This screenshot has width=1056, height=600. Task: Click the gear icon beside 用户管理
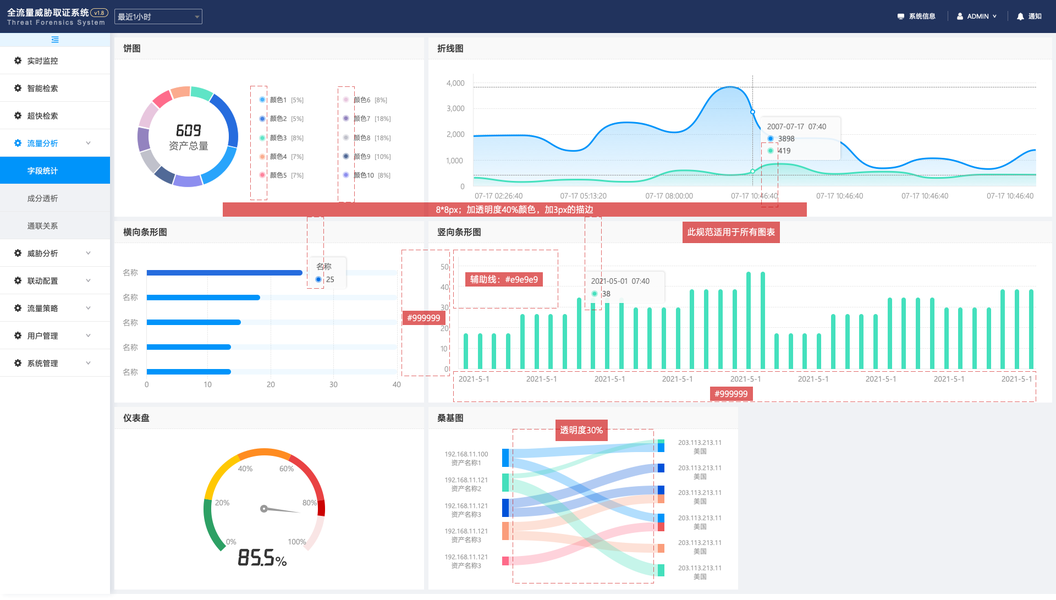tap(18, 335)
